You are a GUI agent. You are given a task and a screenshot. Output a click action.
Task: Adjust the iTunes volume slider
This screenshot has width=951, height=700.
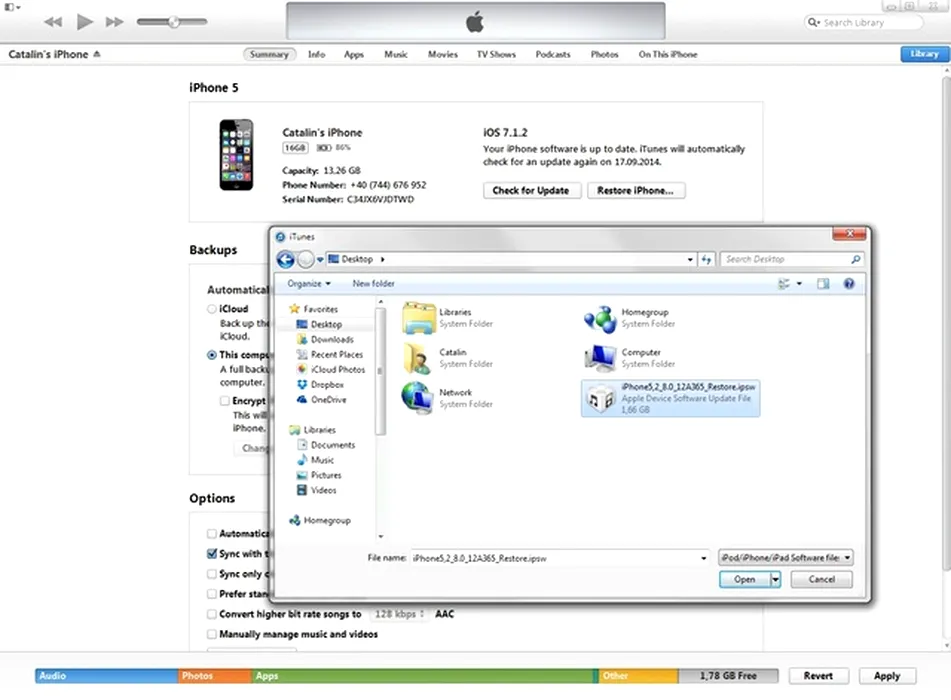click(x=174, y=21)
